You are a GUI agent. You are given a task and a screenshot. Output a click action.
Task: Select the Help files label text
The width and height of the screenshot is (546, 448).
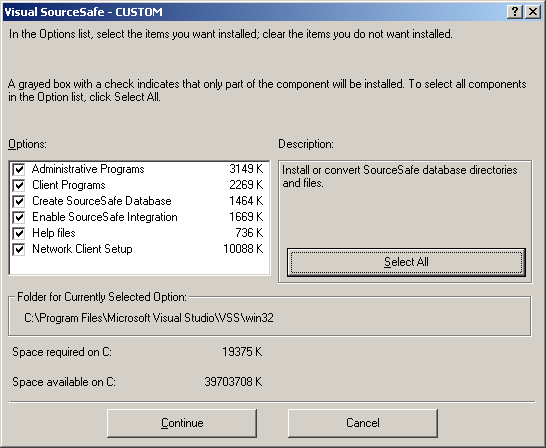54,233
